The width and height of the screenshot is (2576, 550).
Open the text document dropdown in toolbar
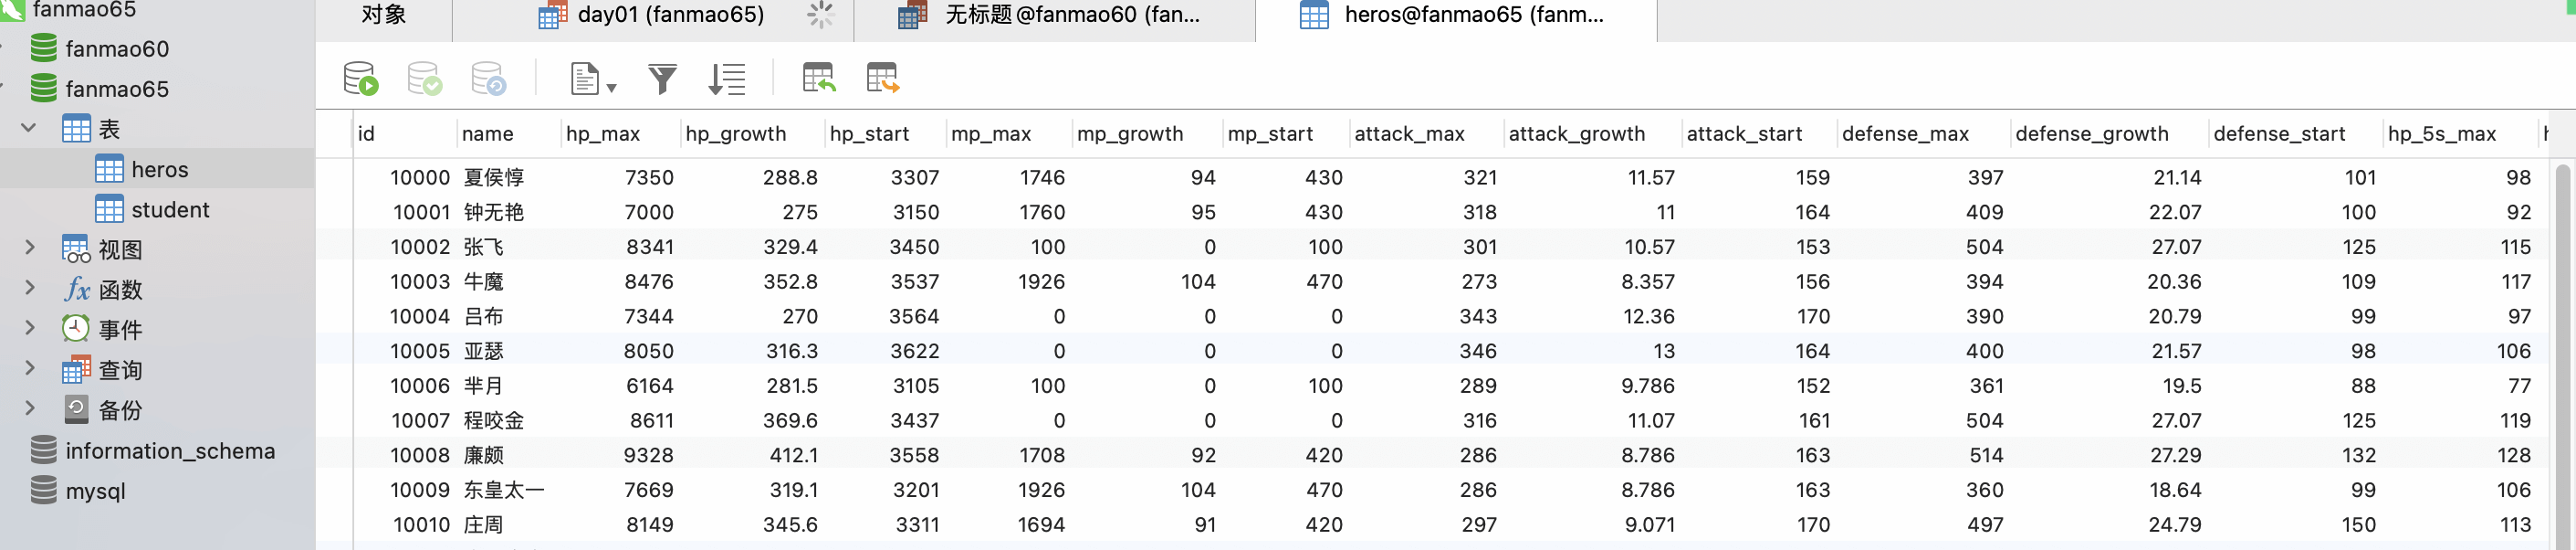592,78
